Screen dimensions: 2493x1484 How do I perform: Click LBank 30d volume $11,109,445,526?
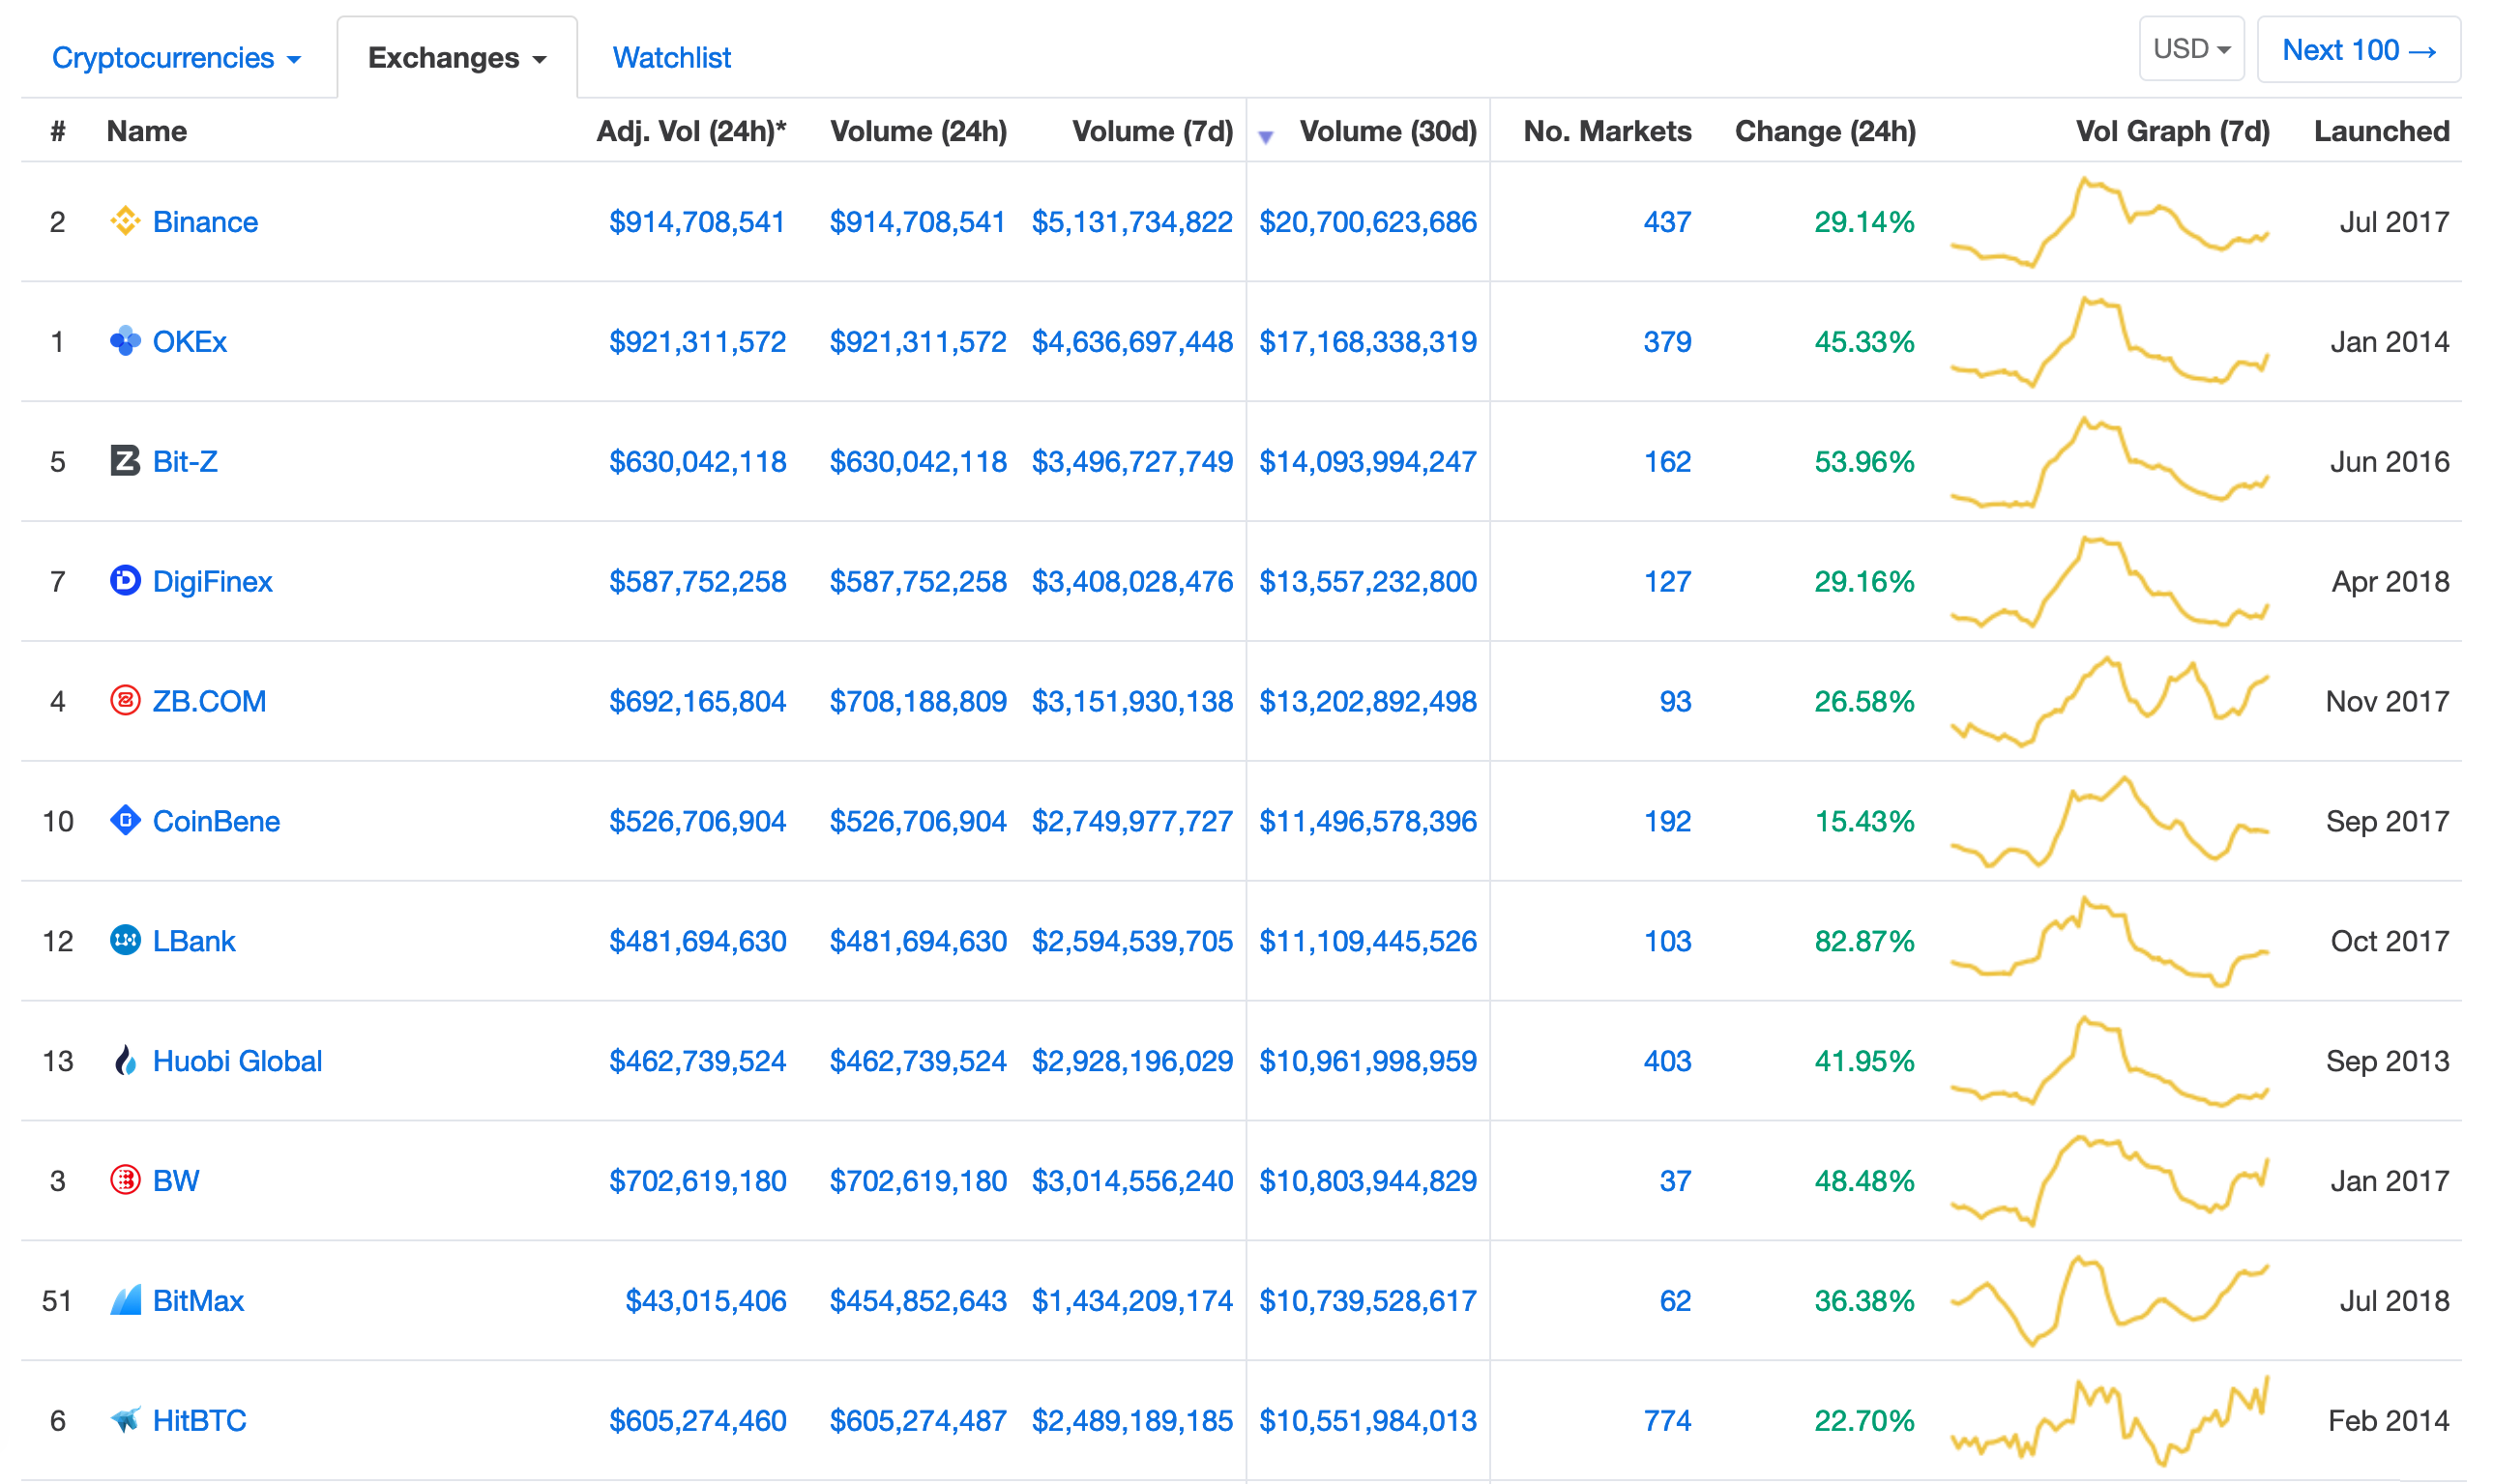1367,942
